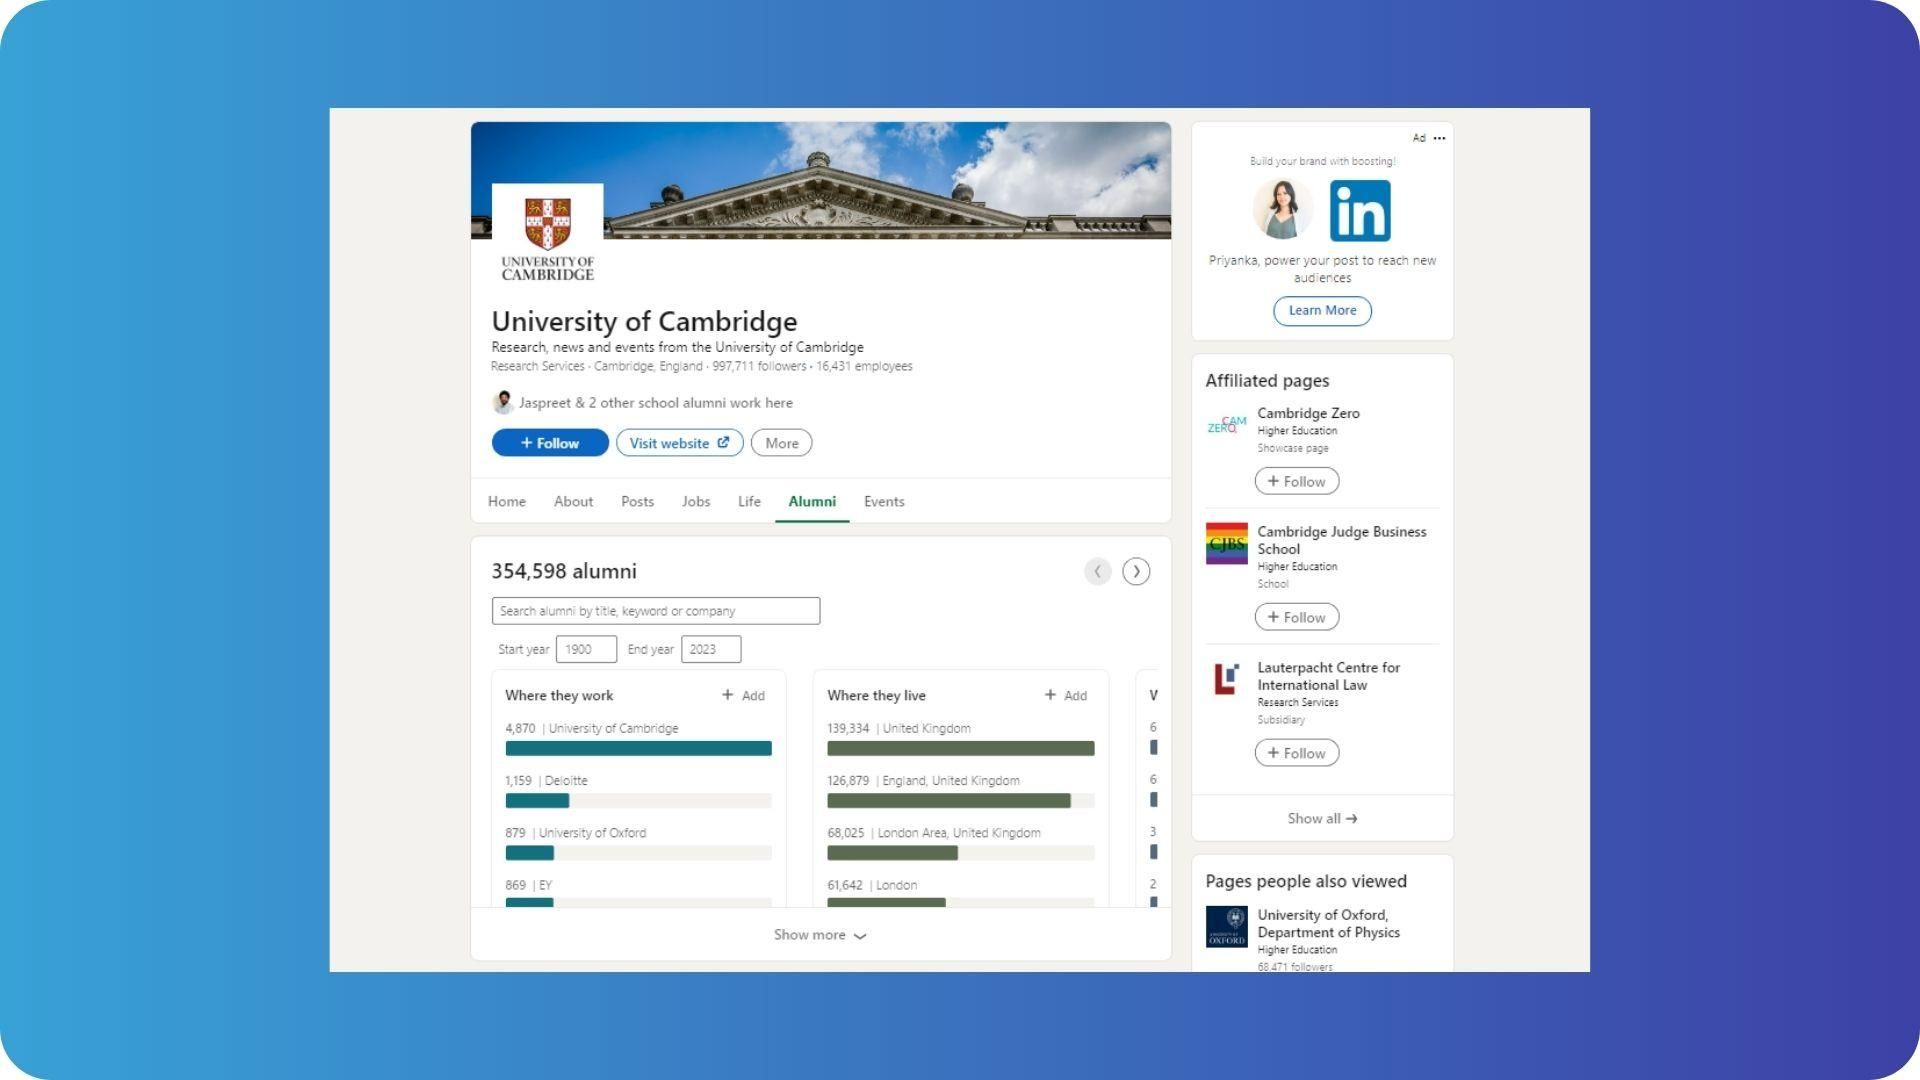The height and width of the screenshot is (1080, 1920).
Task: Click Learn More in the ad
Action: (x=1322, y=311)
